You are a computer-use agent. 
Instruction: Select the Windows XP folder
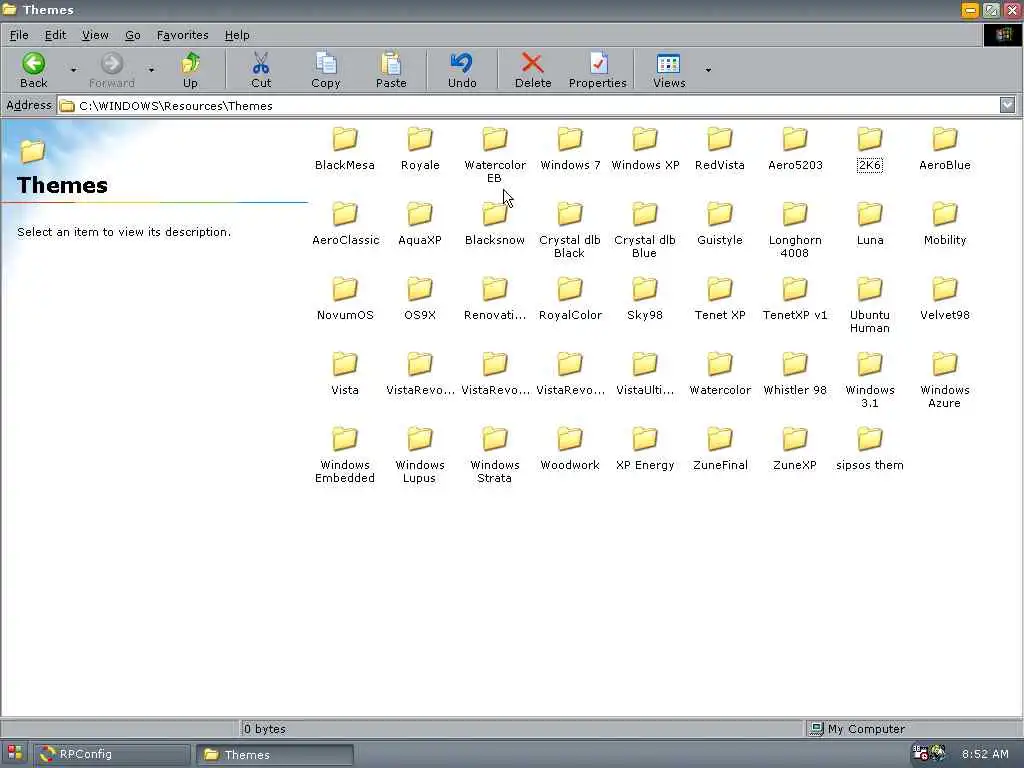[645, 149]
